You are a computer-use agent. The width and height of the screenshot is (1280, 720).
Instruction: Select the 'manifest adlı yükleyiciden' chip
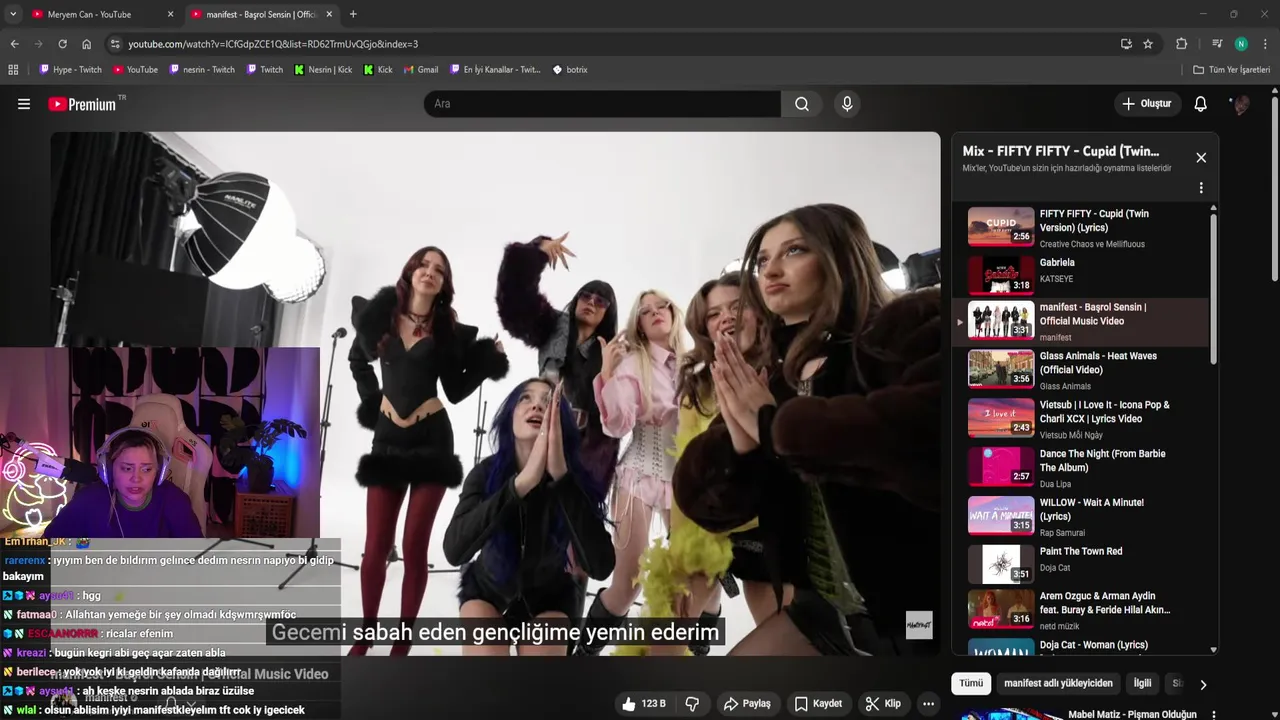click(1058, 684)
